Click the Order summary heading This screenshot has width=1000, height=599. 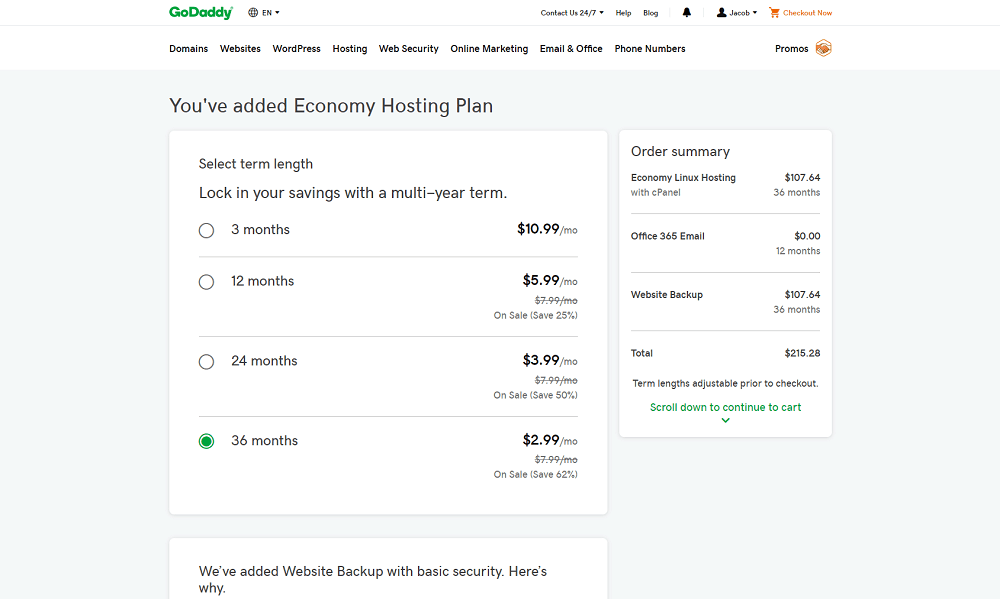click(x=680, y=151)
